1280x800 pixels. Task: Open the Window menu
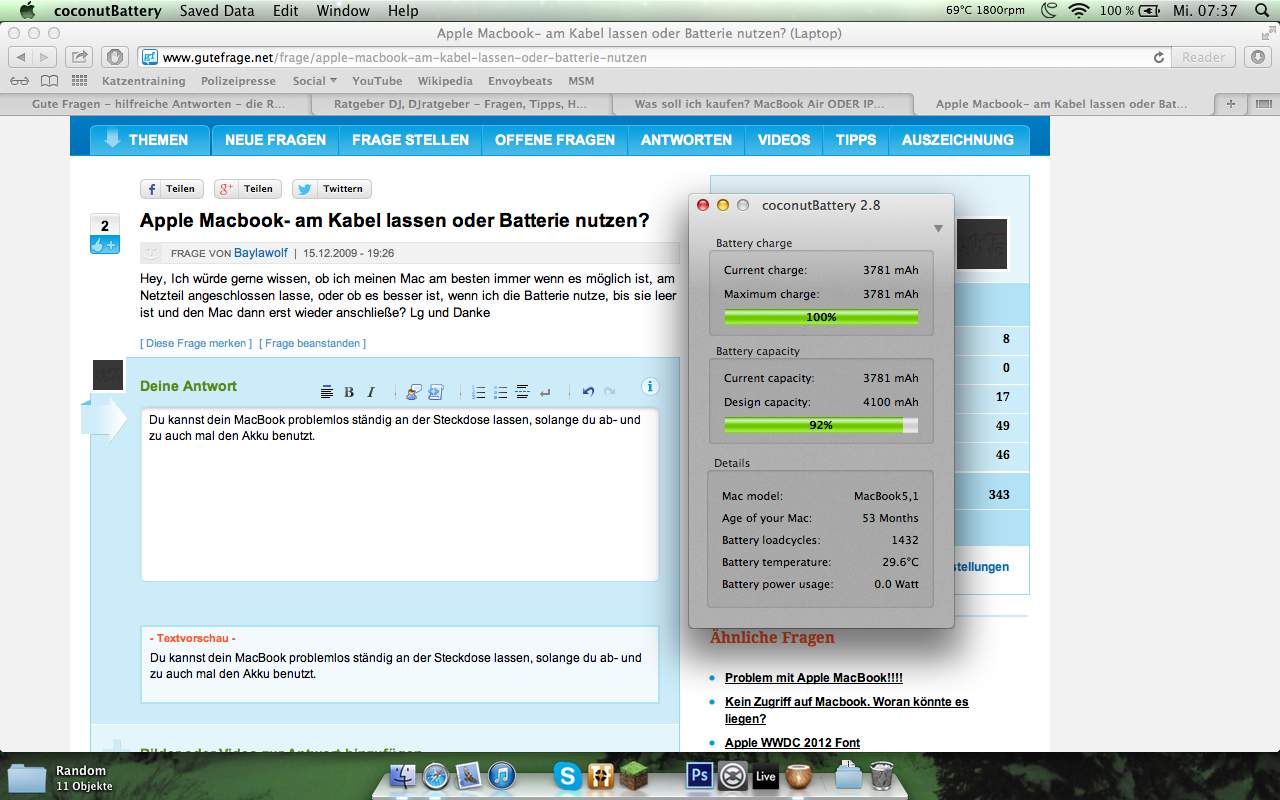[x=343, y=11]
